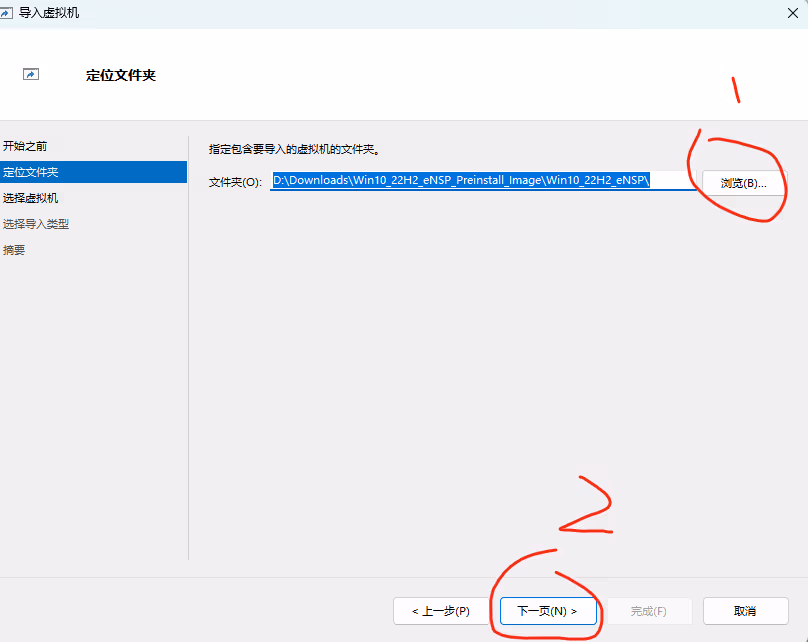Click the 文件夹(O): field label
The image size is (808, 642).
coord(235,182)
